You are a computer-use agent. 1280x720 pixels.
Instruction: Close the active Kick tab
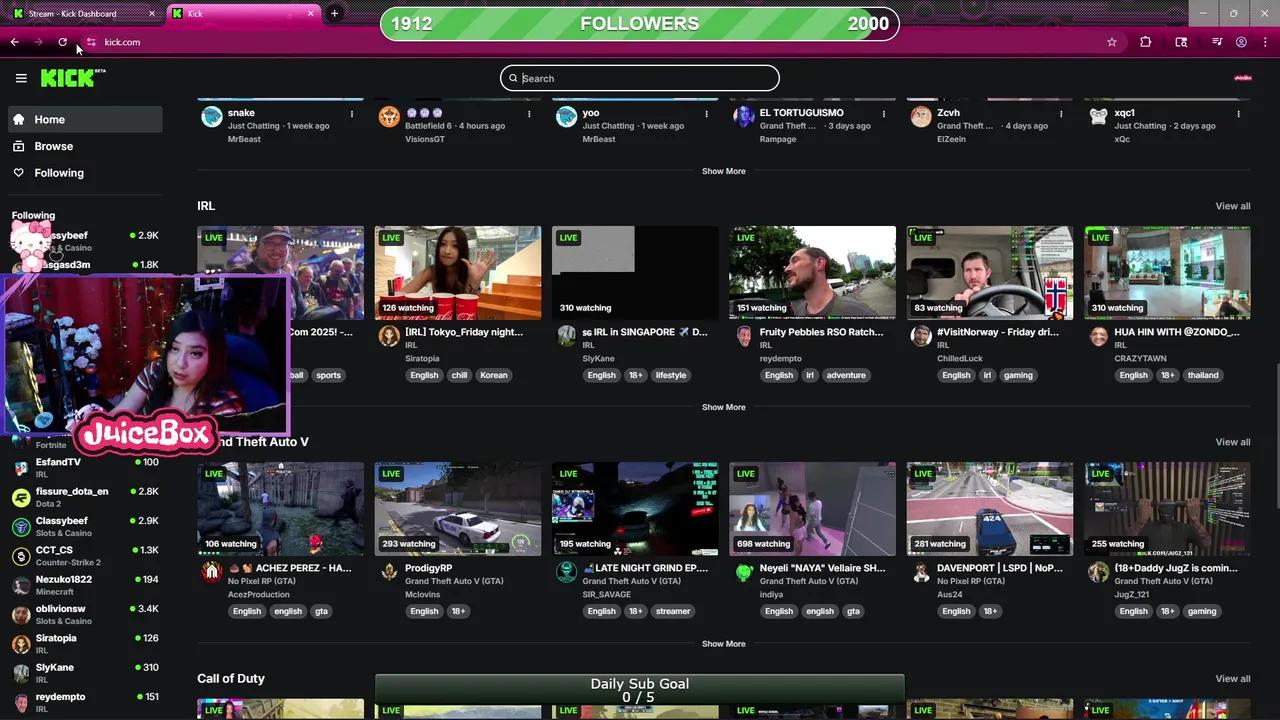coord(311,13)
